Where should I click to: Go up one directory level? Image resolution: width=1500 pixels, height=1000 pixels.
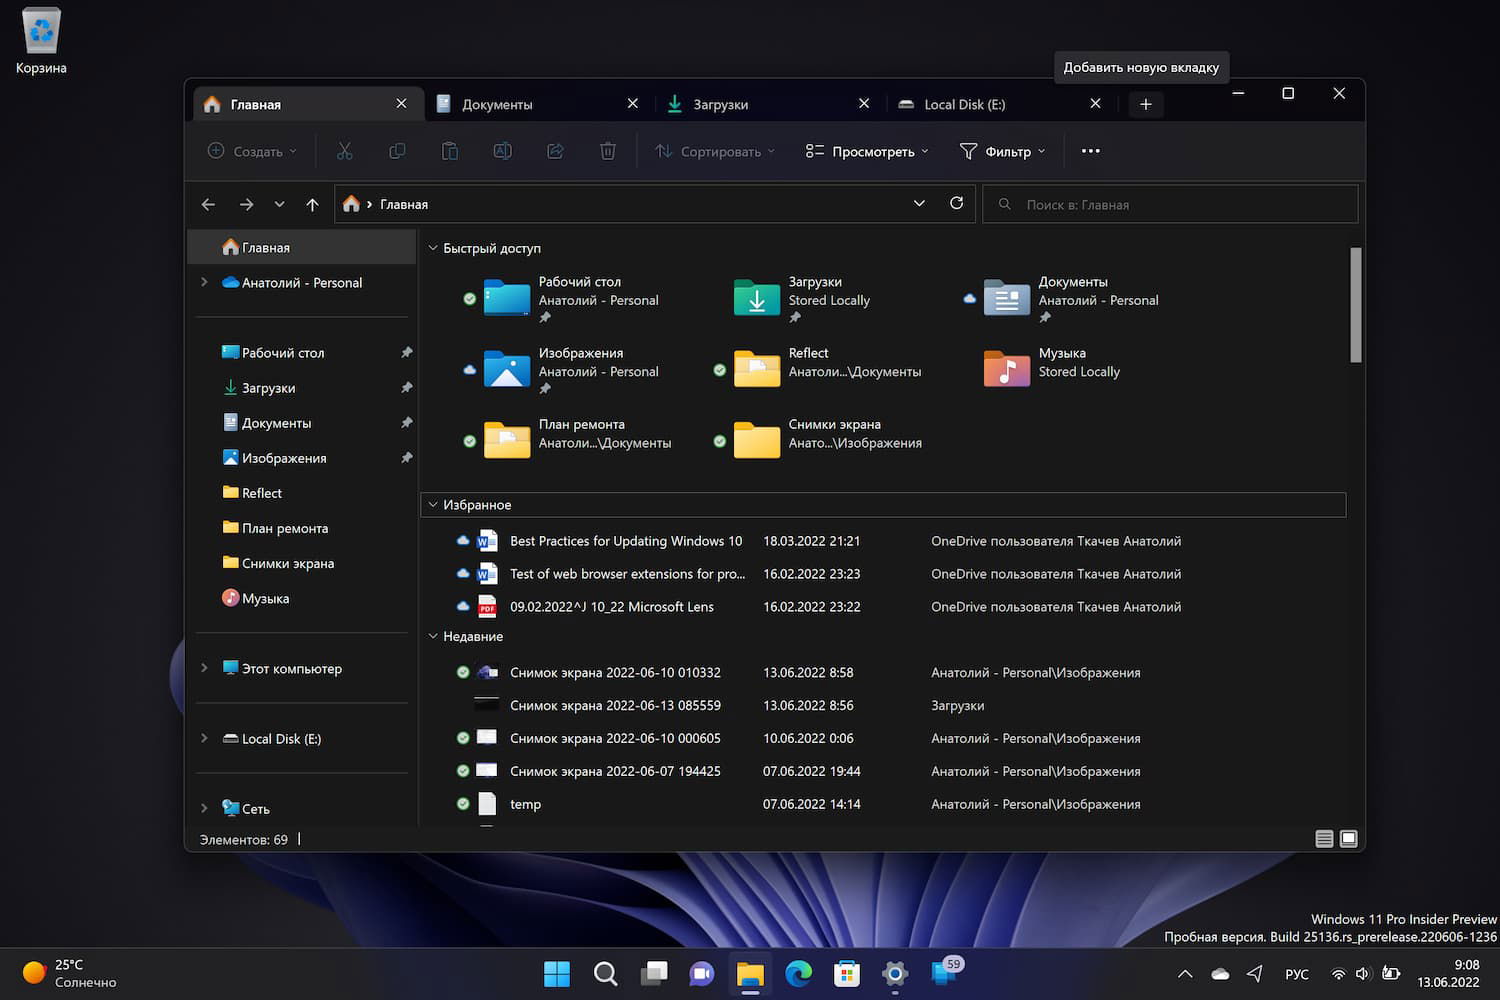tap(312, 204)
